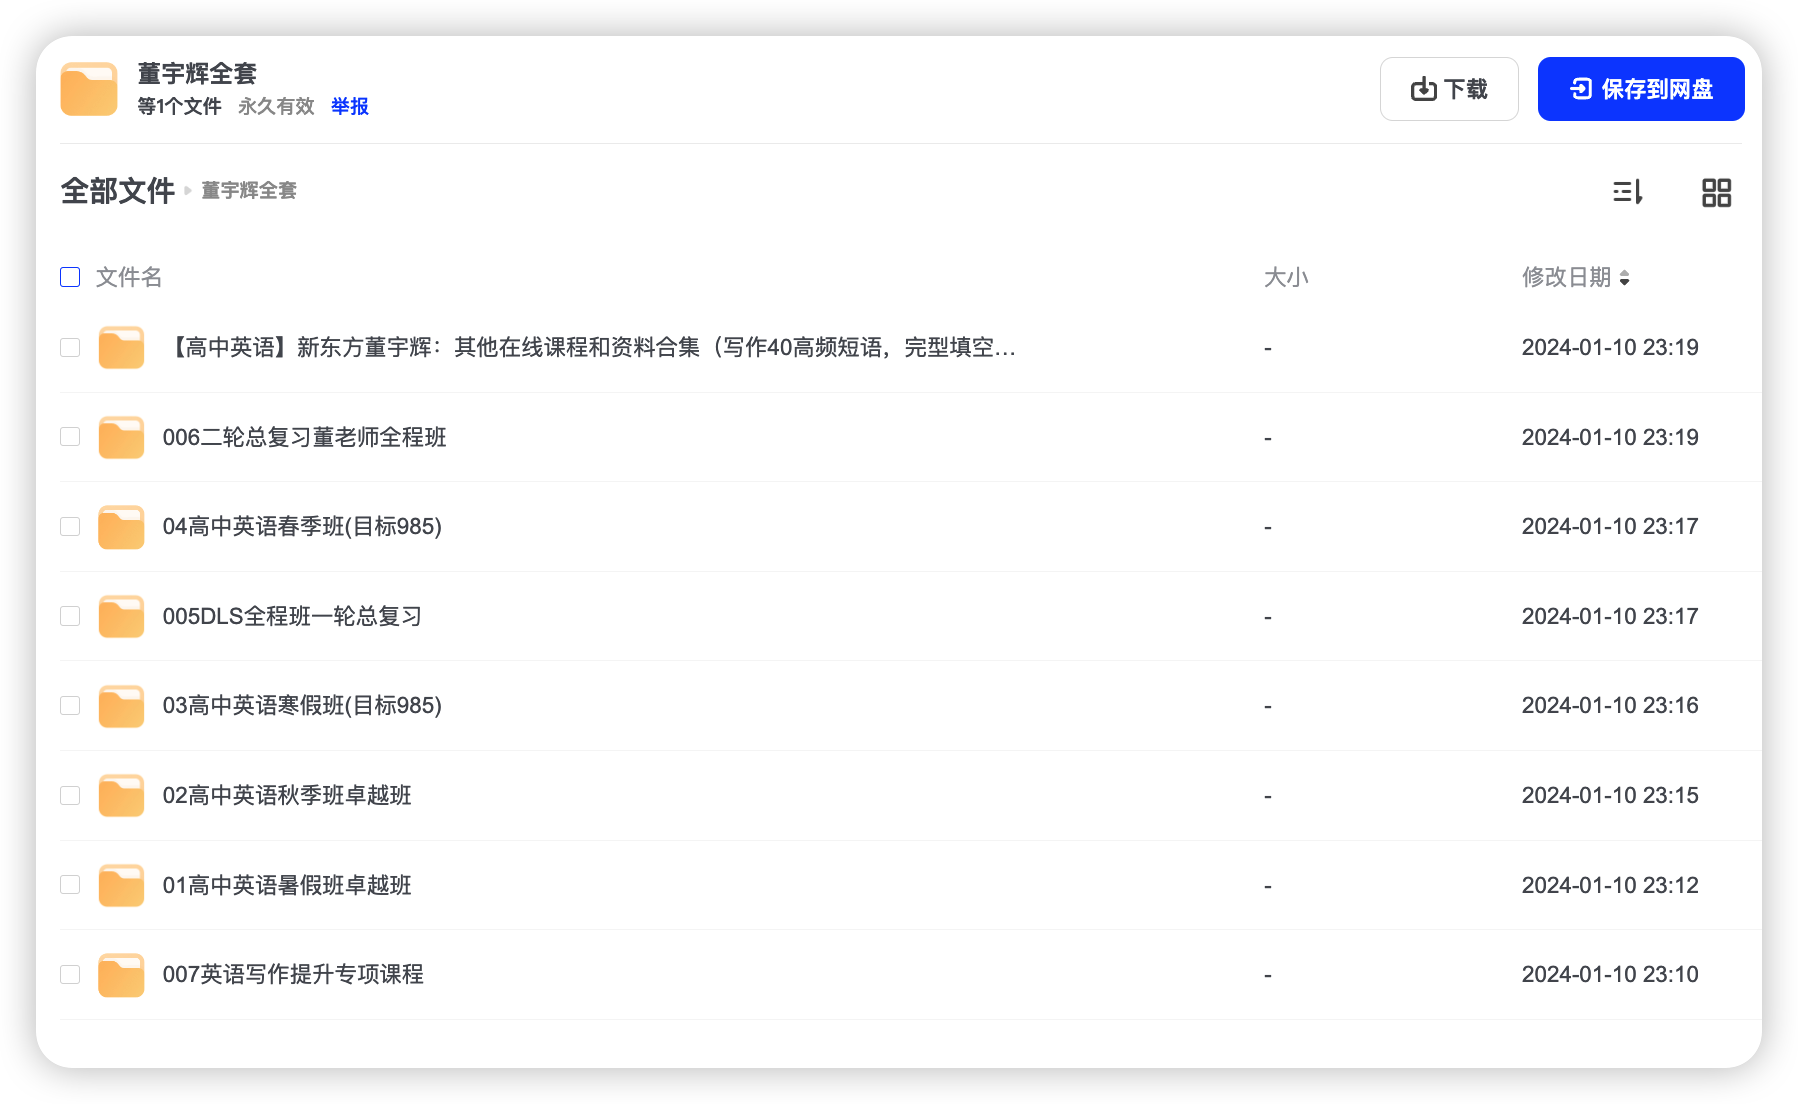
Task: Click the 下载 button
Action: click(1449, 89)
